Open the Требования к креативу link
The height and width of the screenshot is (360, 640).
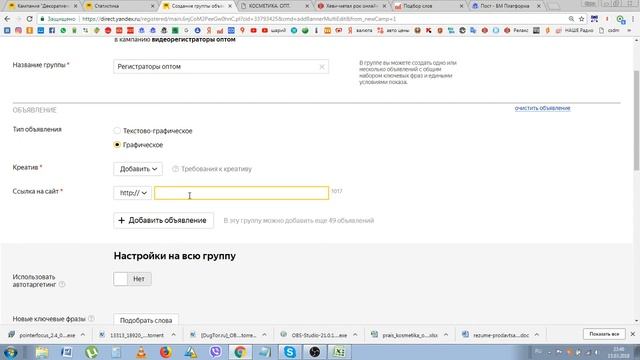[x=216, y=169]
